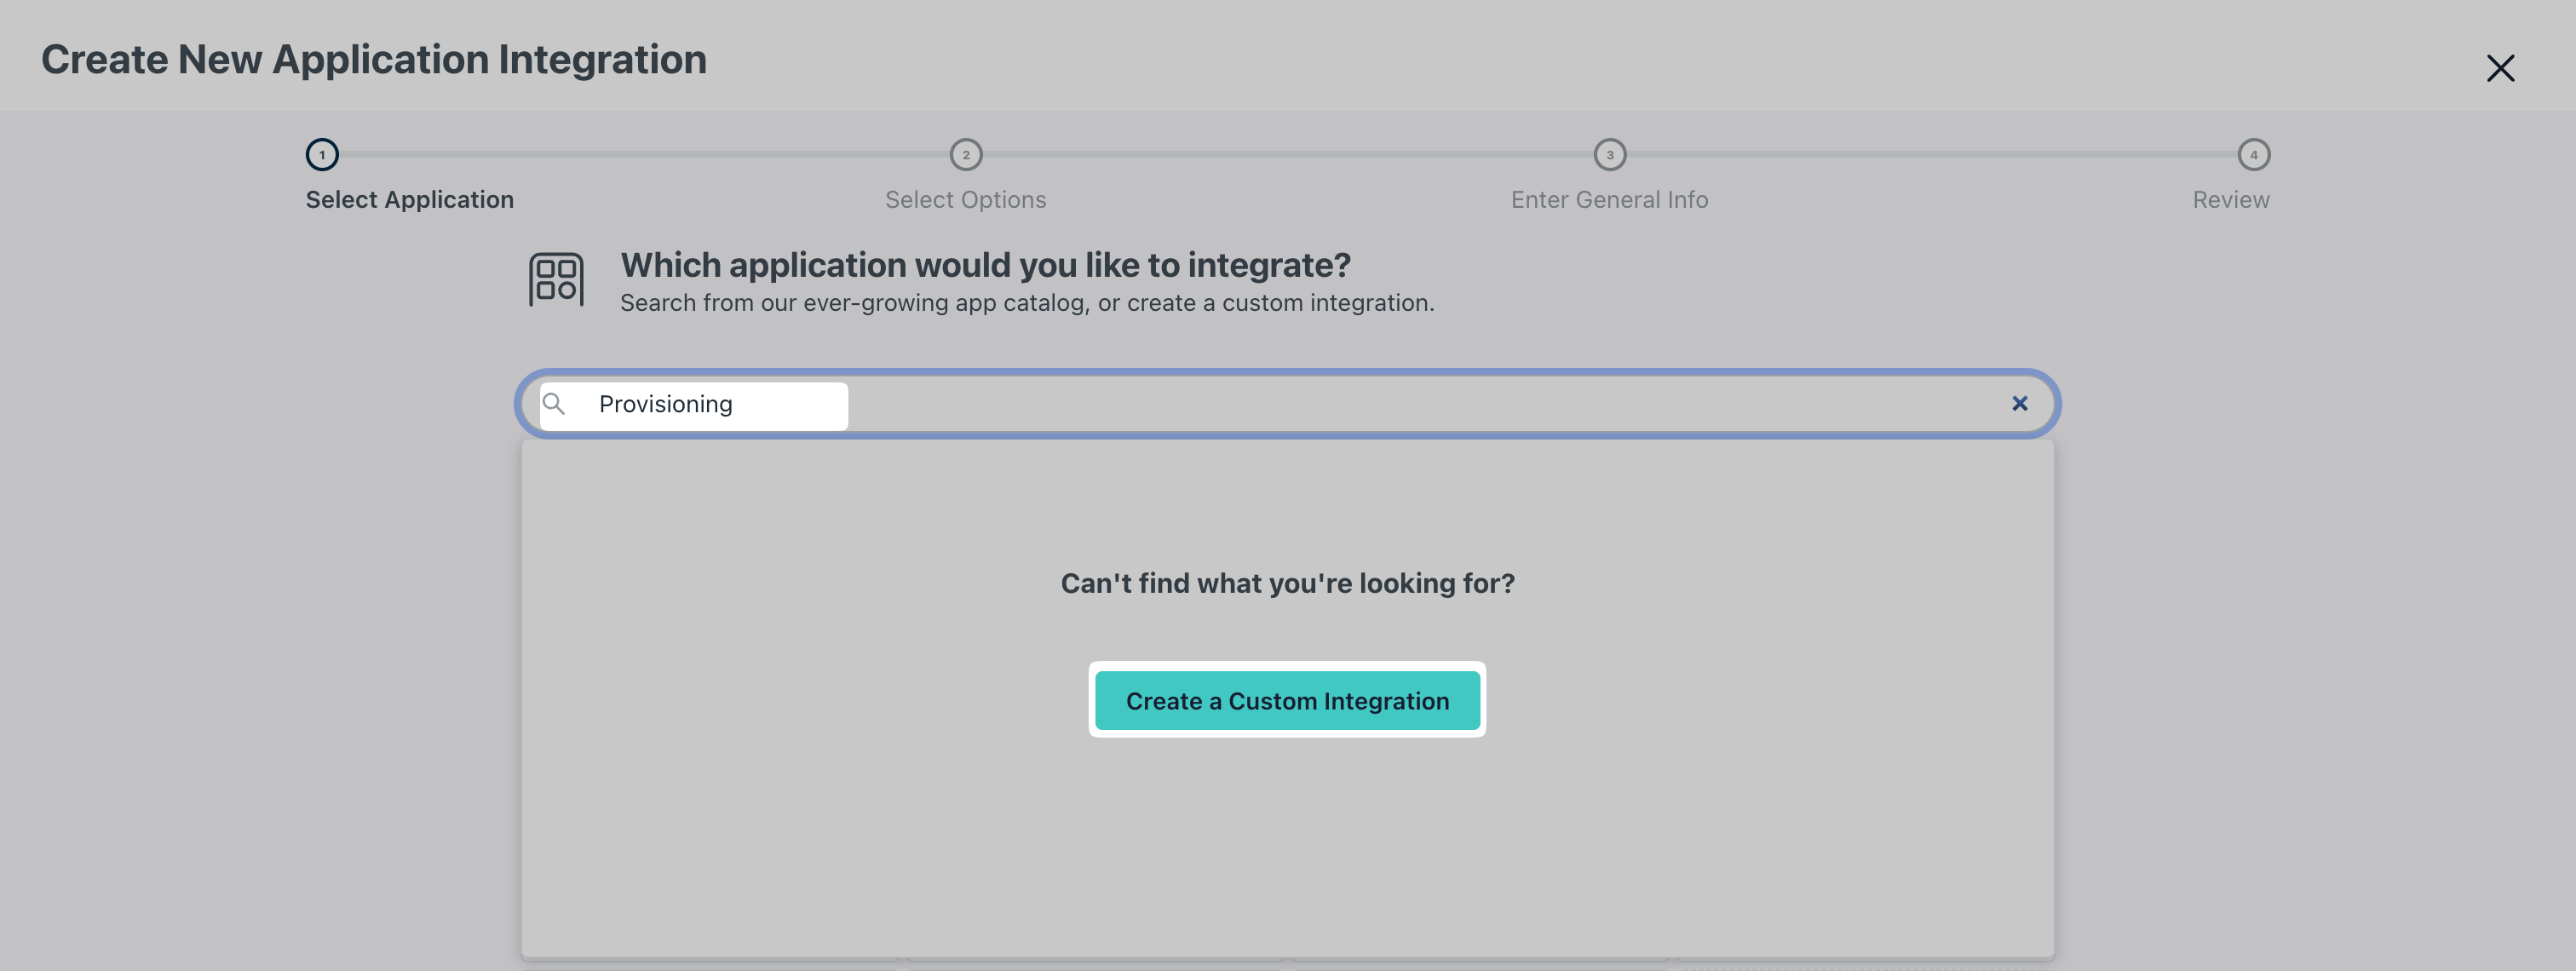The image size is (2576, 971).
Task: Select step 1 circle in the progress bar
Action: (x=321, y=156)
